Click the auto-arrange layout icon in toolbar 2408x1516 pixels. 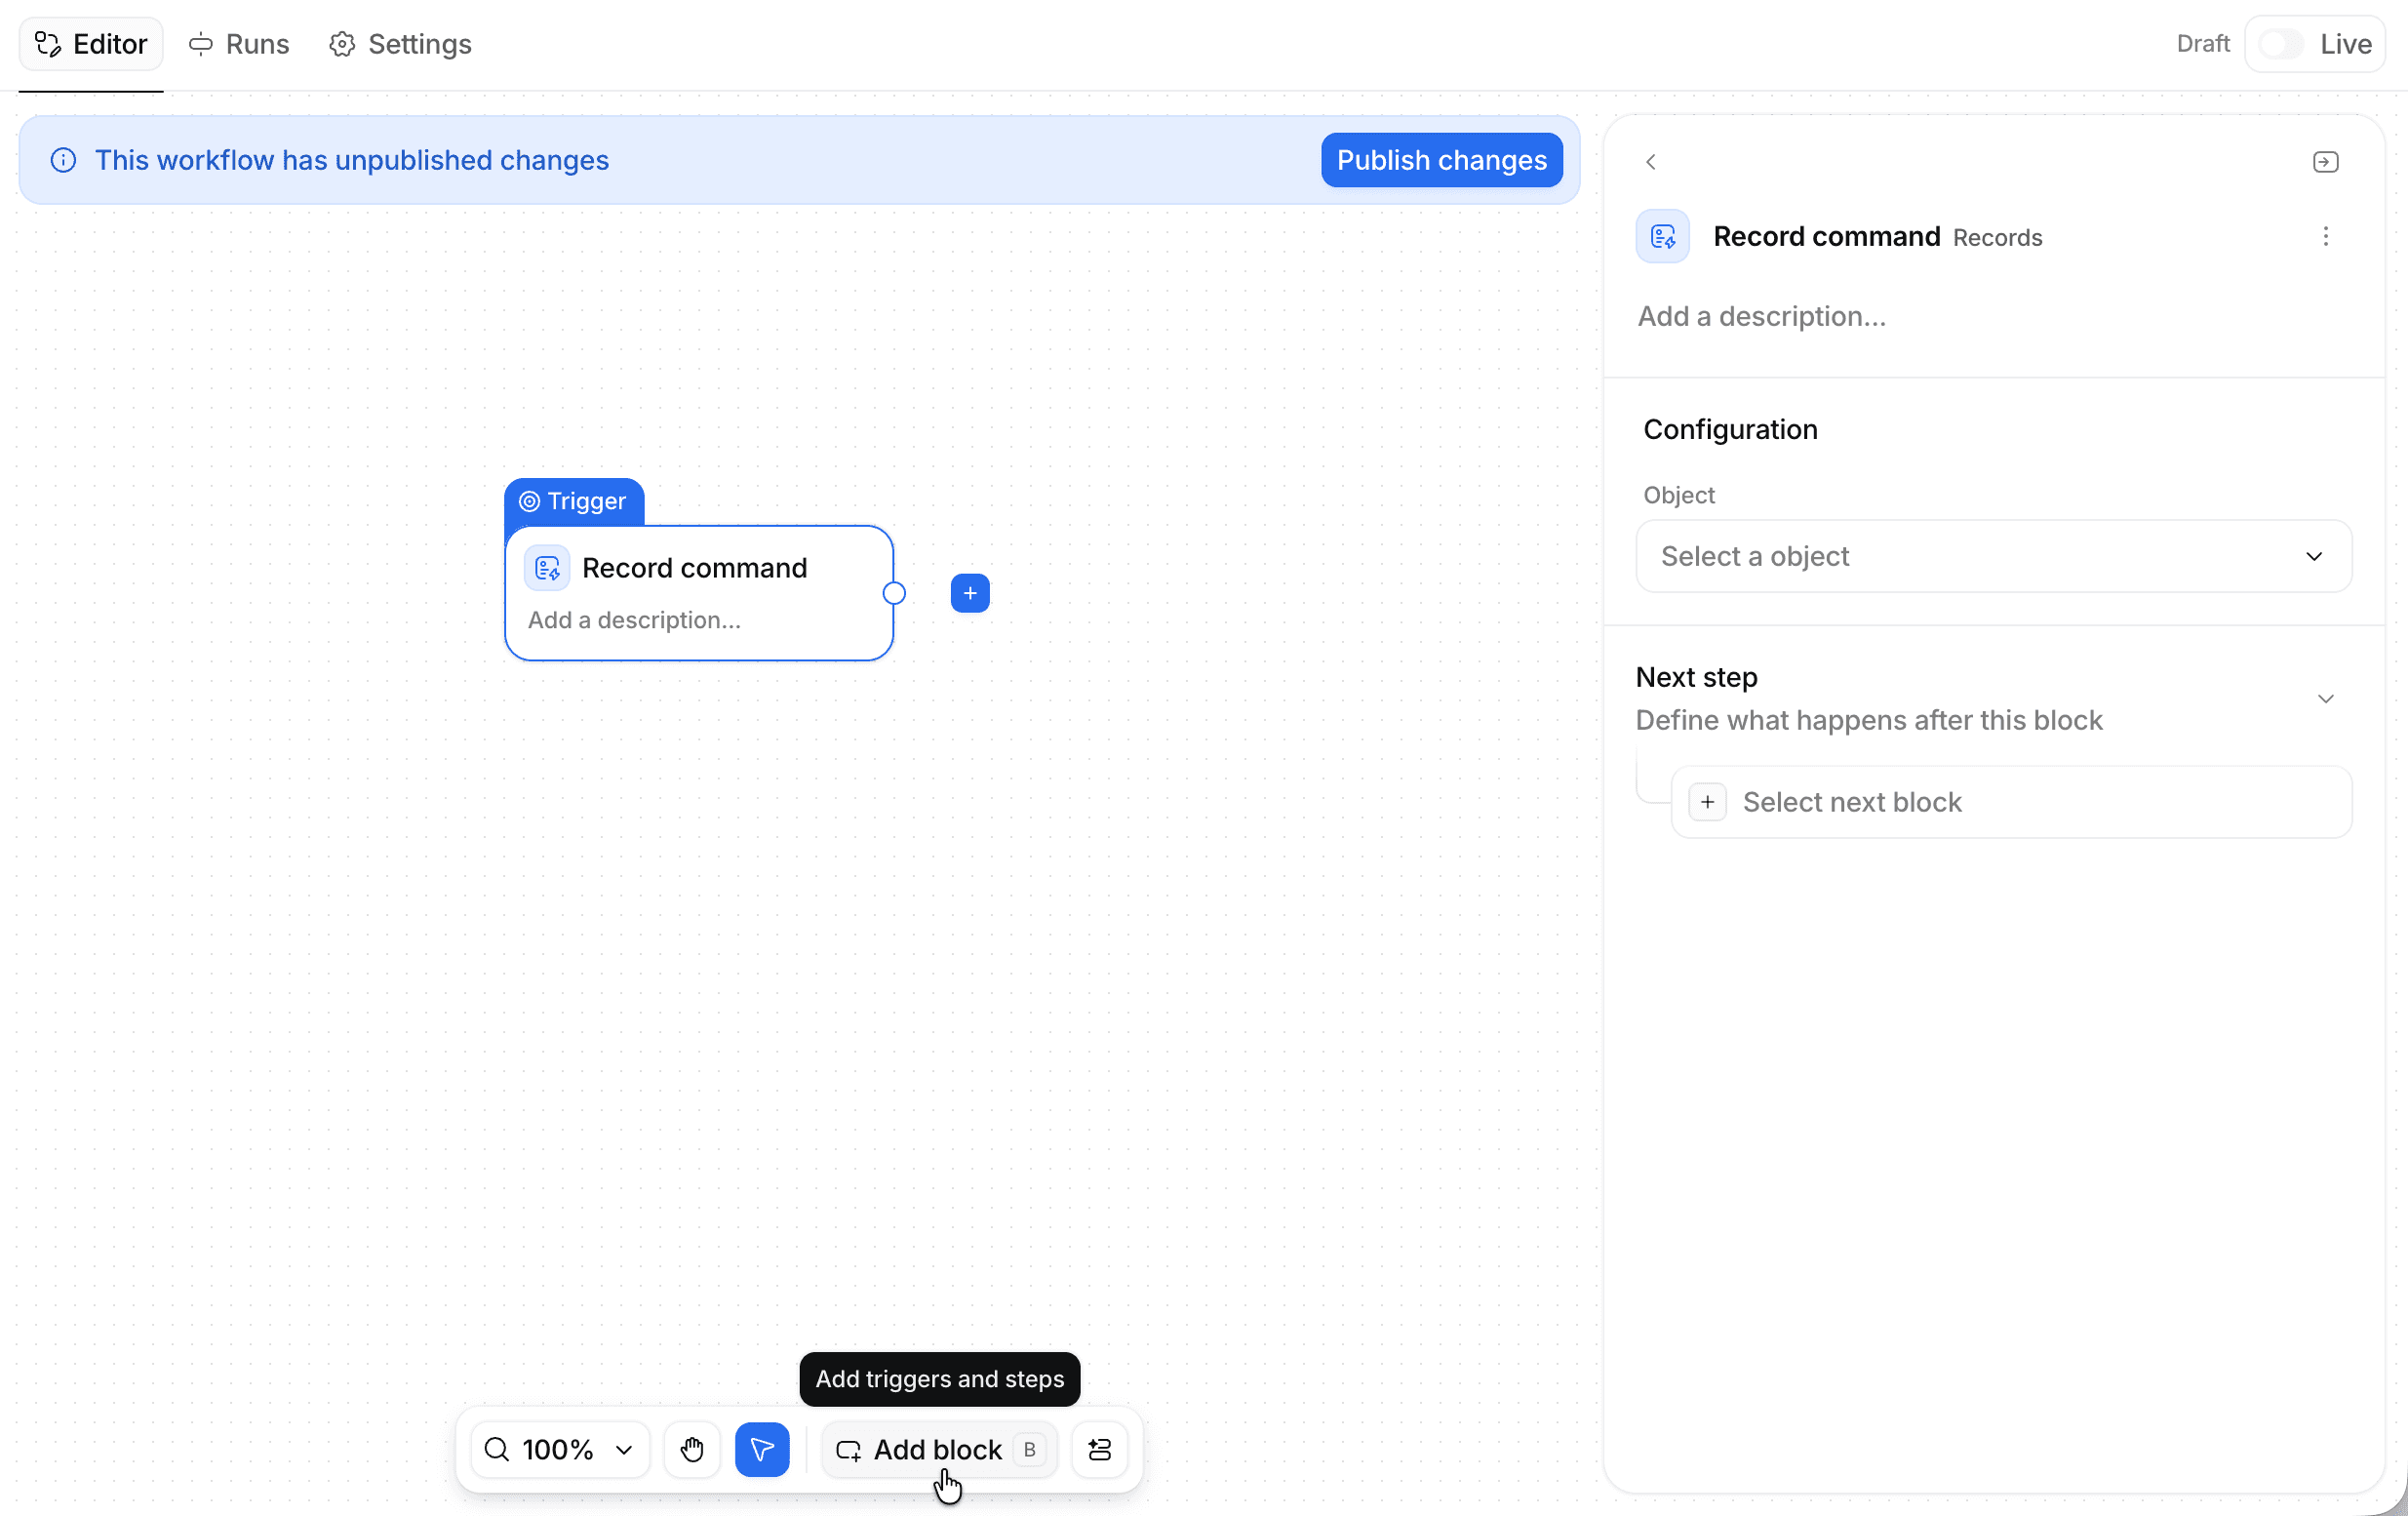click(x=1099, y=1449)
